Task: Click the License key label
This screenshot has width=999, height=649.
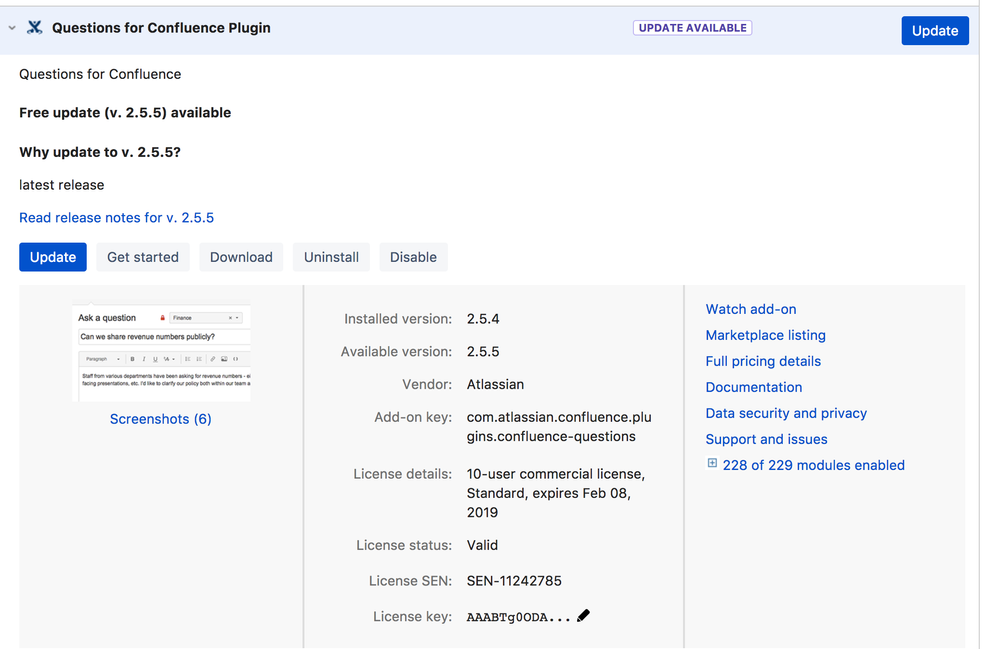Action: [x=412, y=617]
